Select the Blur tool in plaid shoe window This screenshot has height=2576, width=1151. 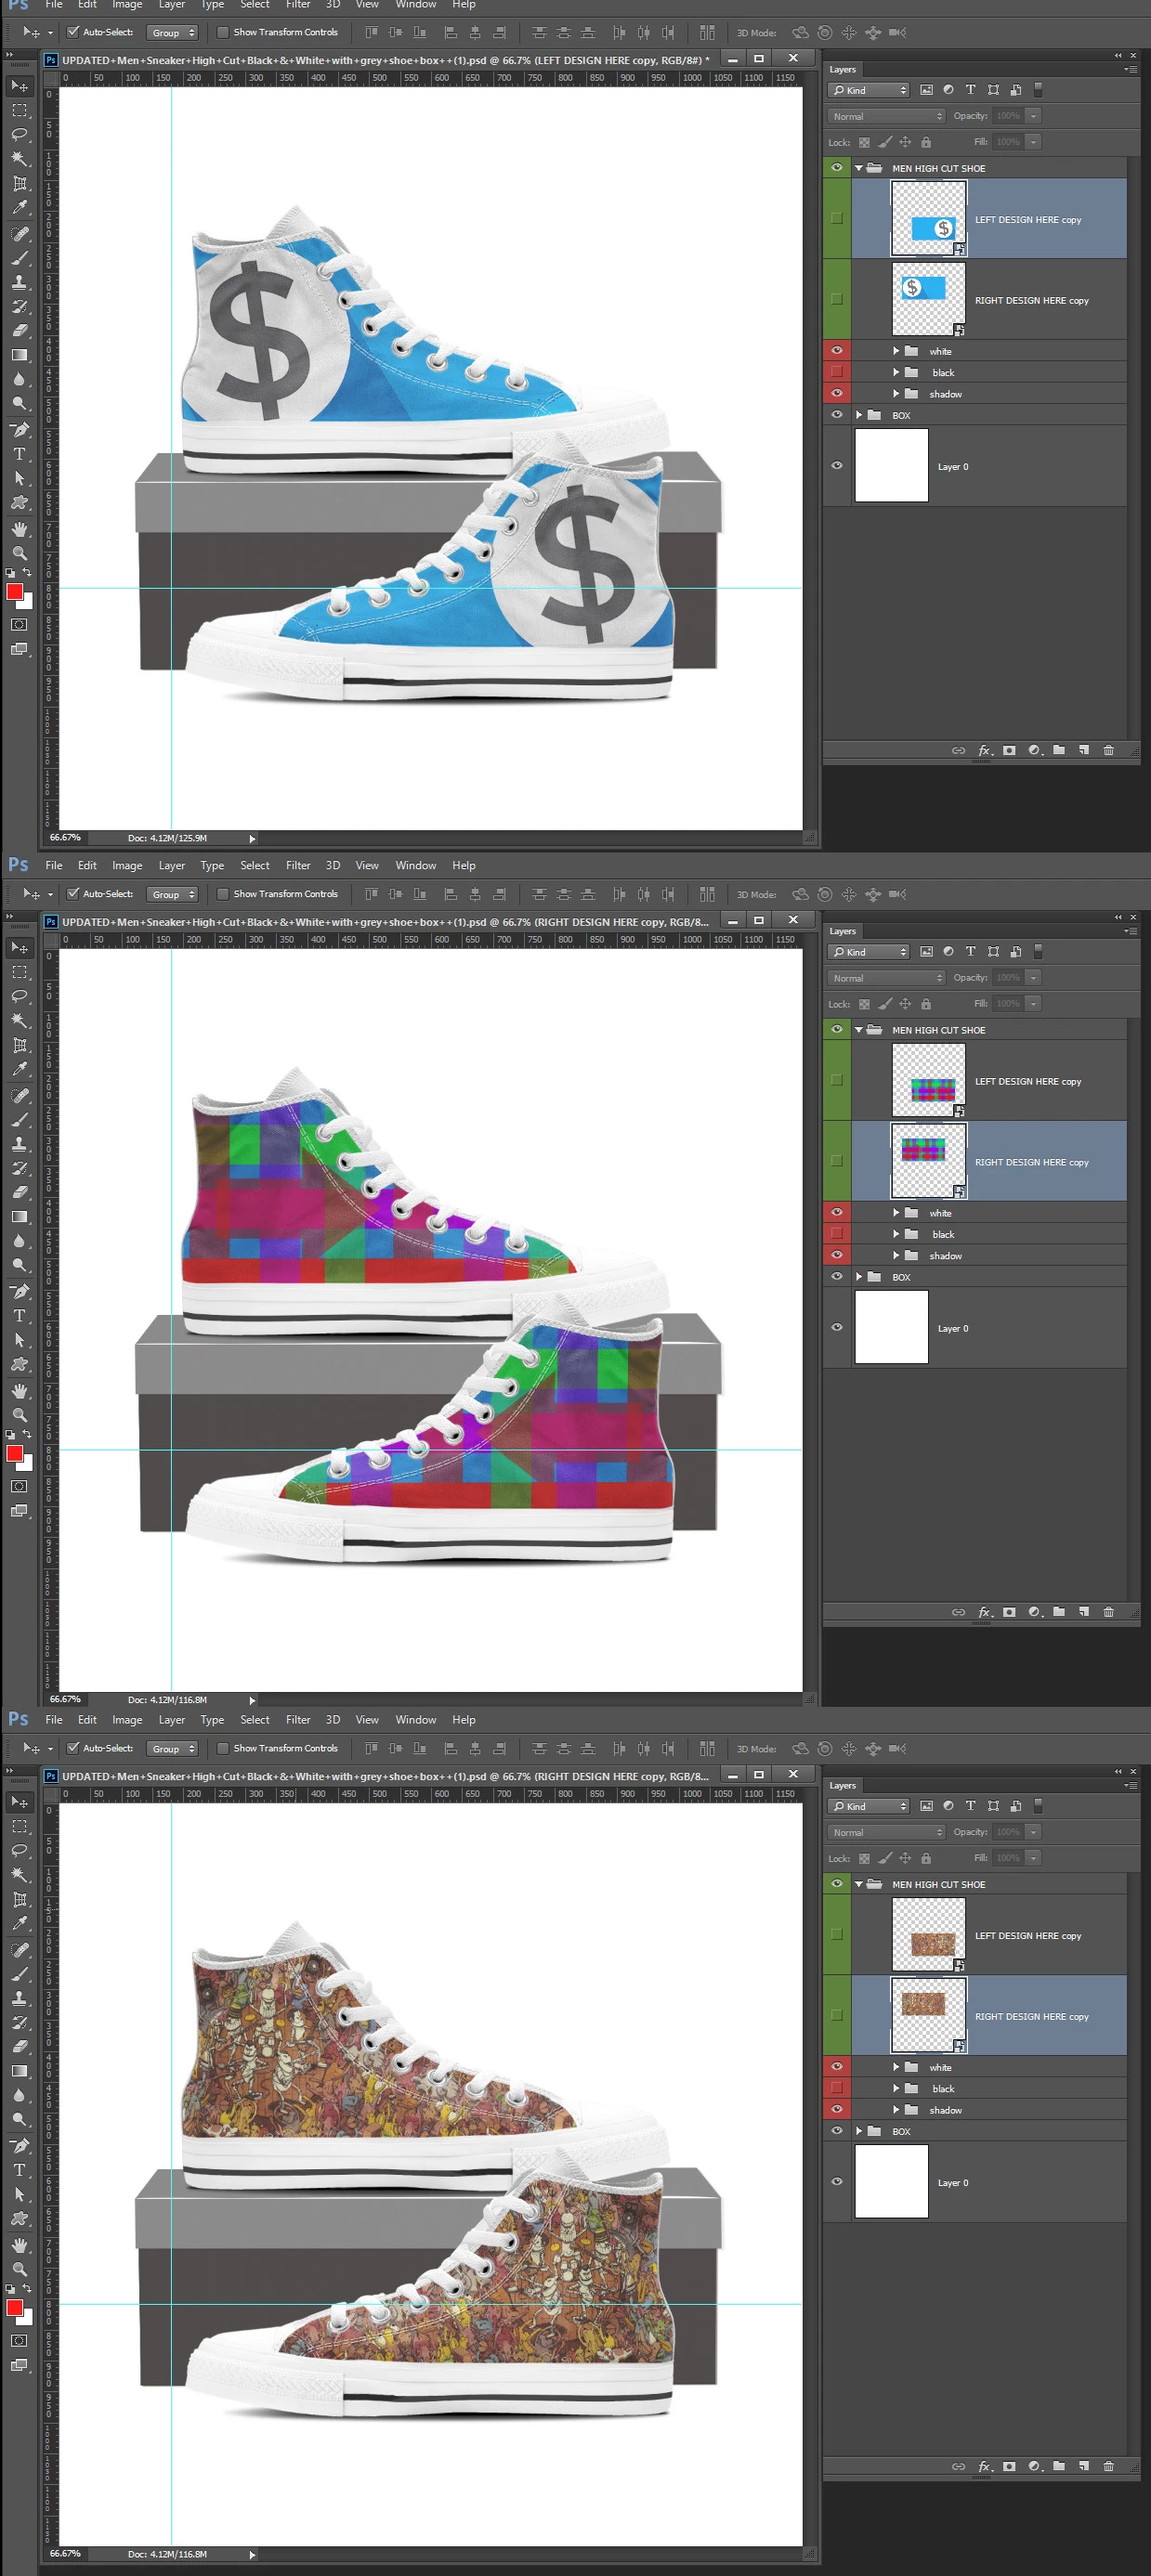(19, 1241)
